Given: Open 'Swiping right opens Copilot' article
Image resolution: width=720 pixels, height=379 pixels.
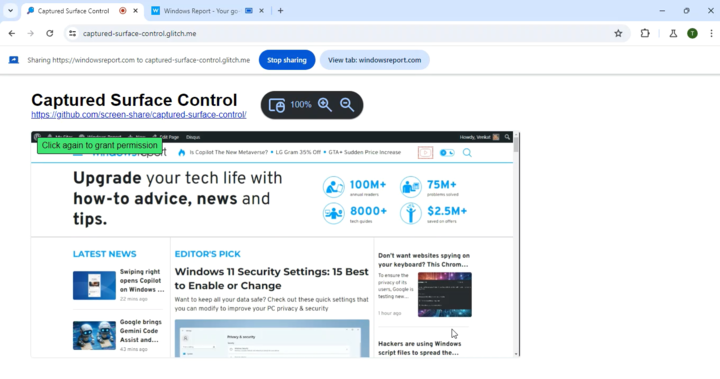Looking at the screenshot, I should tap(142, 281).
